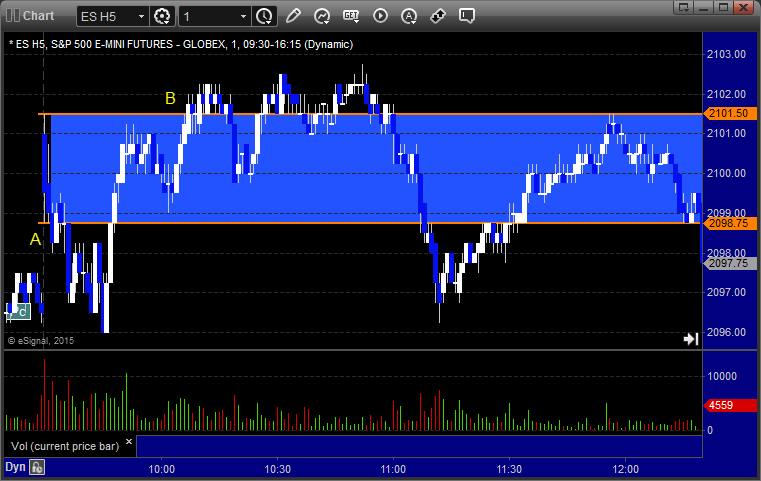Click the 10:00 time axis label
This screenshot has height=481, width=761.
[x=162, y=469]
